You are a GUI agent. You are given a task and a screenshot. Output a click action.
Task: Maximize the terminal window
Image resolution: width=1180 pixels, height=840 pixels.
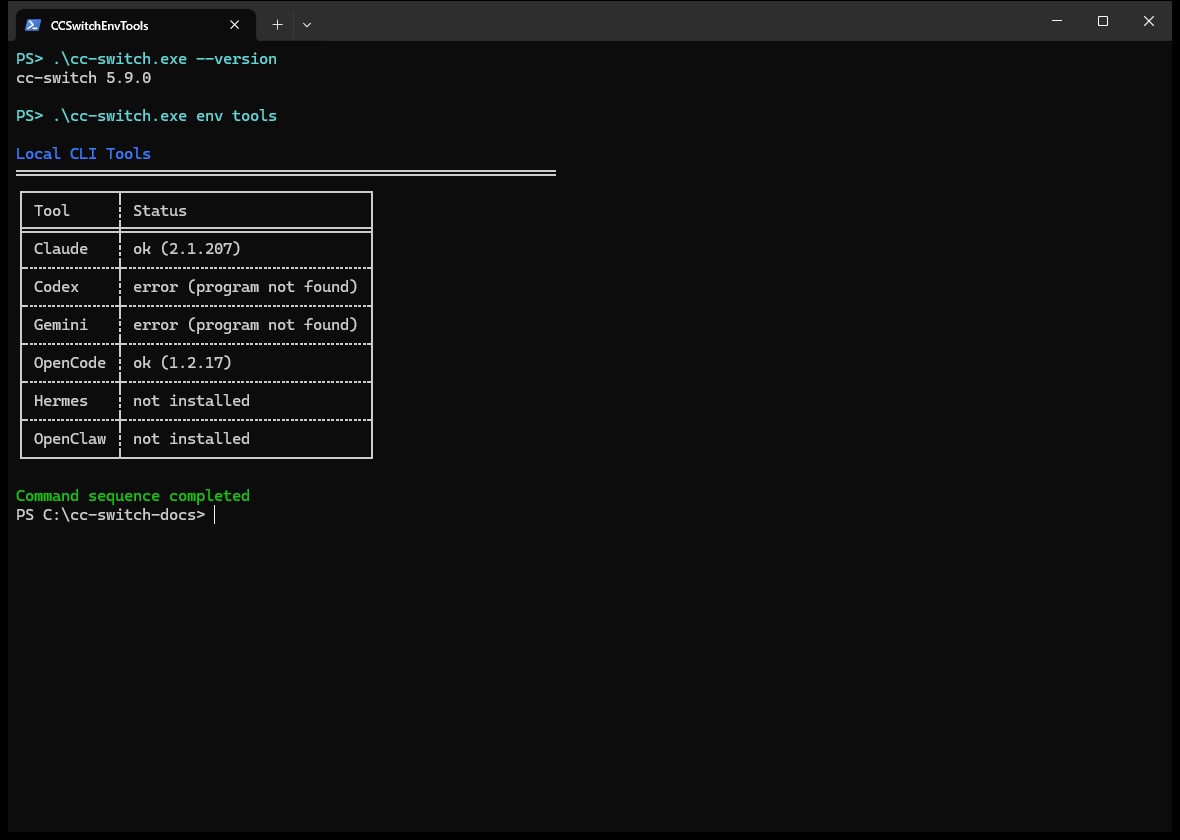point(1102,21)
